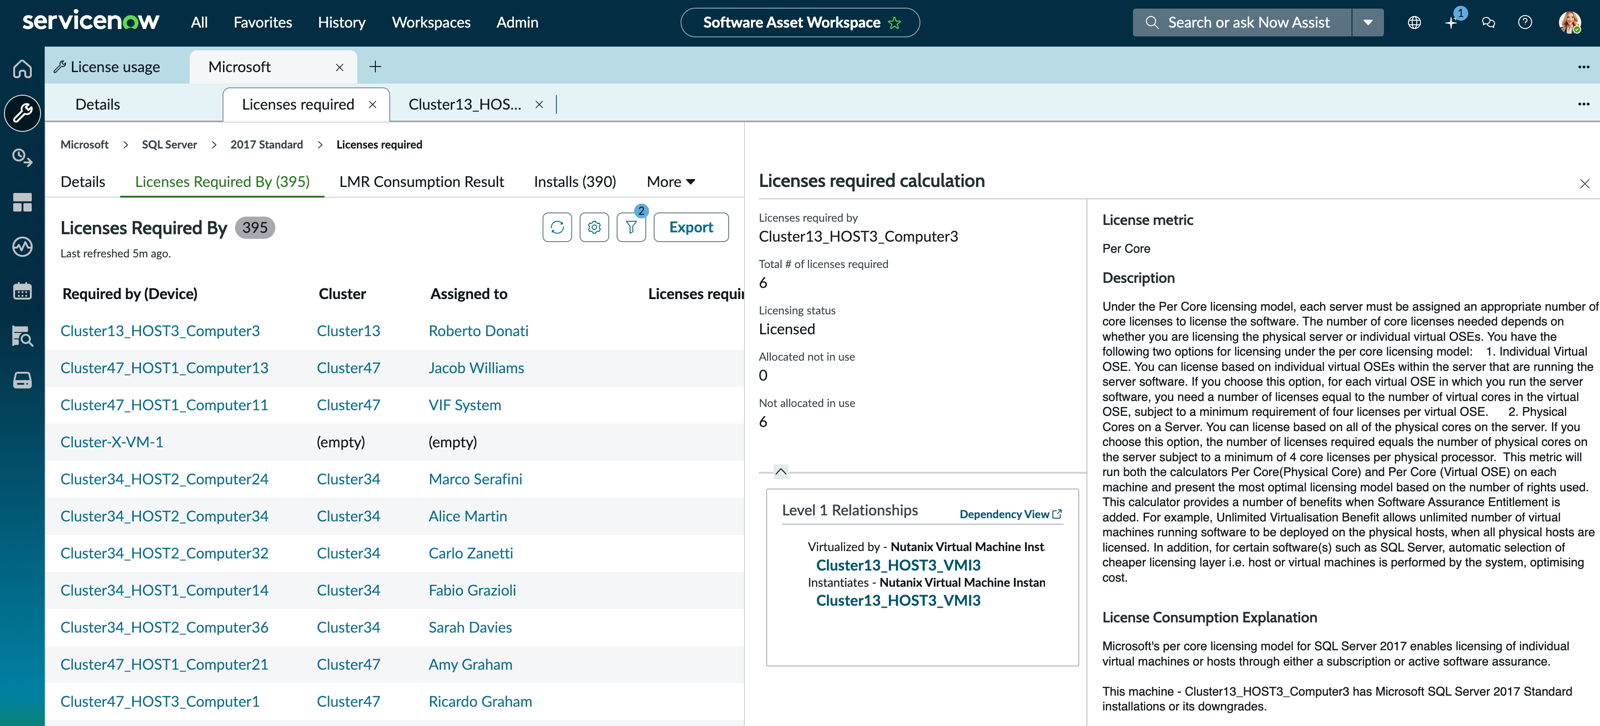Click the globe icon in header
Viewport: 1600px width, 726px height.
pos(1414,22)
